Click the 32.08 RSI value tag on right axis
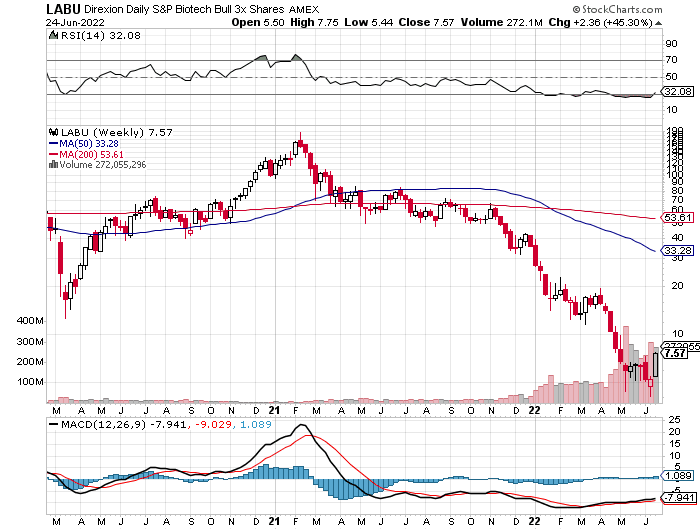 pyautogui.click(x=678, y=92)
